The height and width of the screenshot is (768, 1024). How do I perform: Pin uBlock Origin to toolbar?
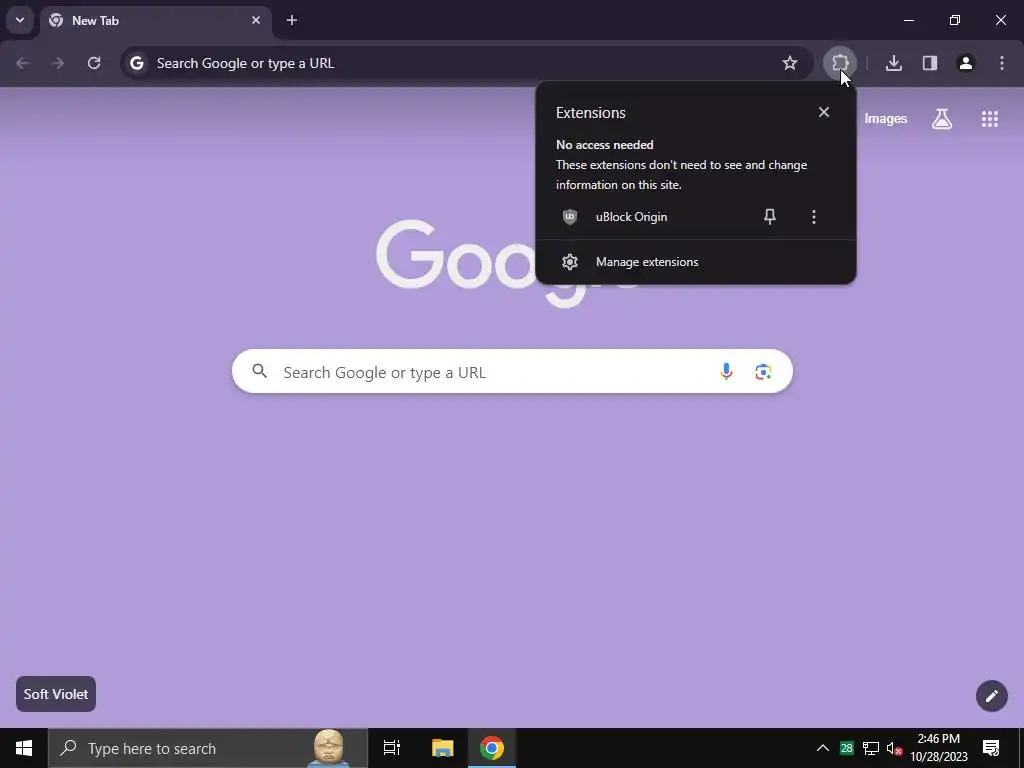[770, 217]
